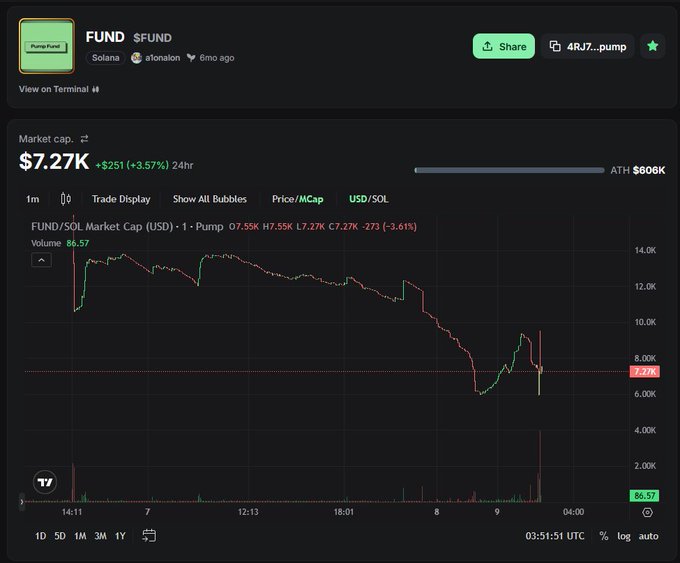This screenshot has width=680, height=563.
Task: Select the 1M time range
Action: point(80,536)
